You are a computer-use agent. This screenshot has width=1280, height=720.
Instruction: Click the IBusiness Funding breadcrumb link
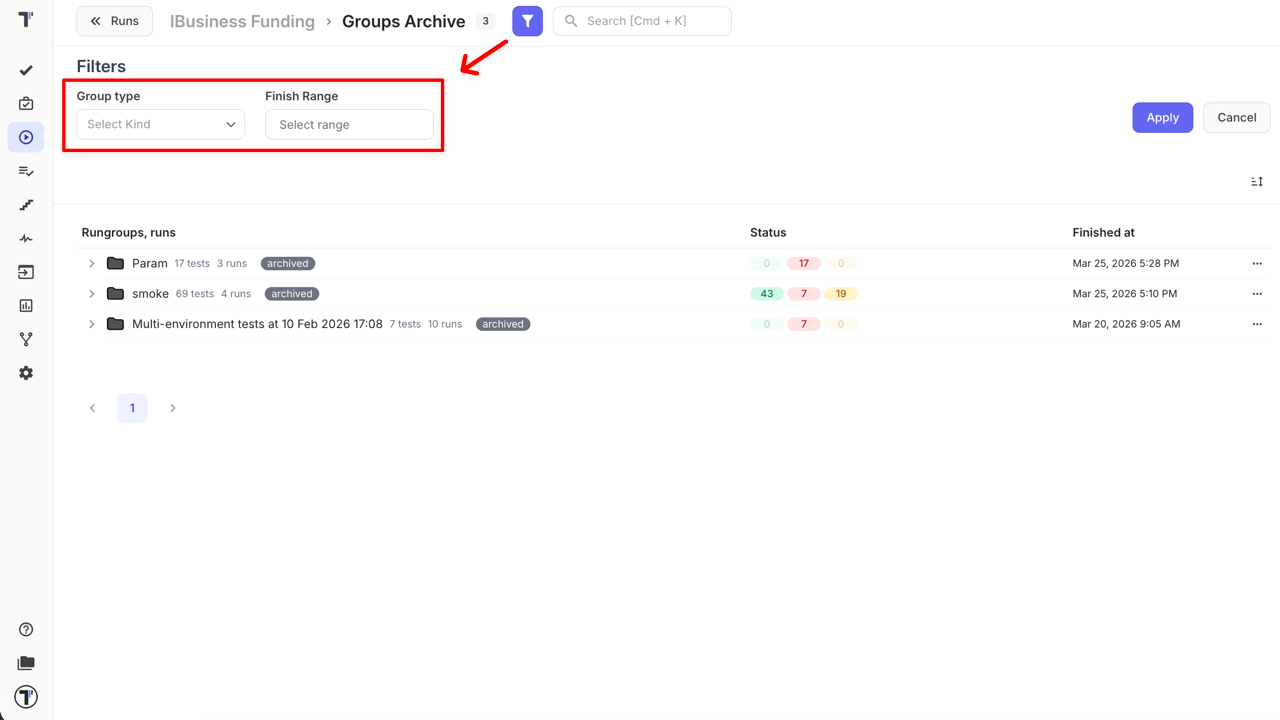coord(242,22)
